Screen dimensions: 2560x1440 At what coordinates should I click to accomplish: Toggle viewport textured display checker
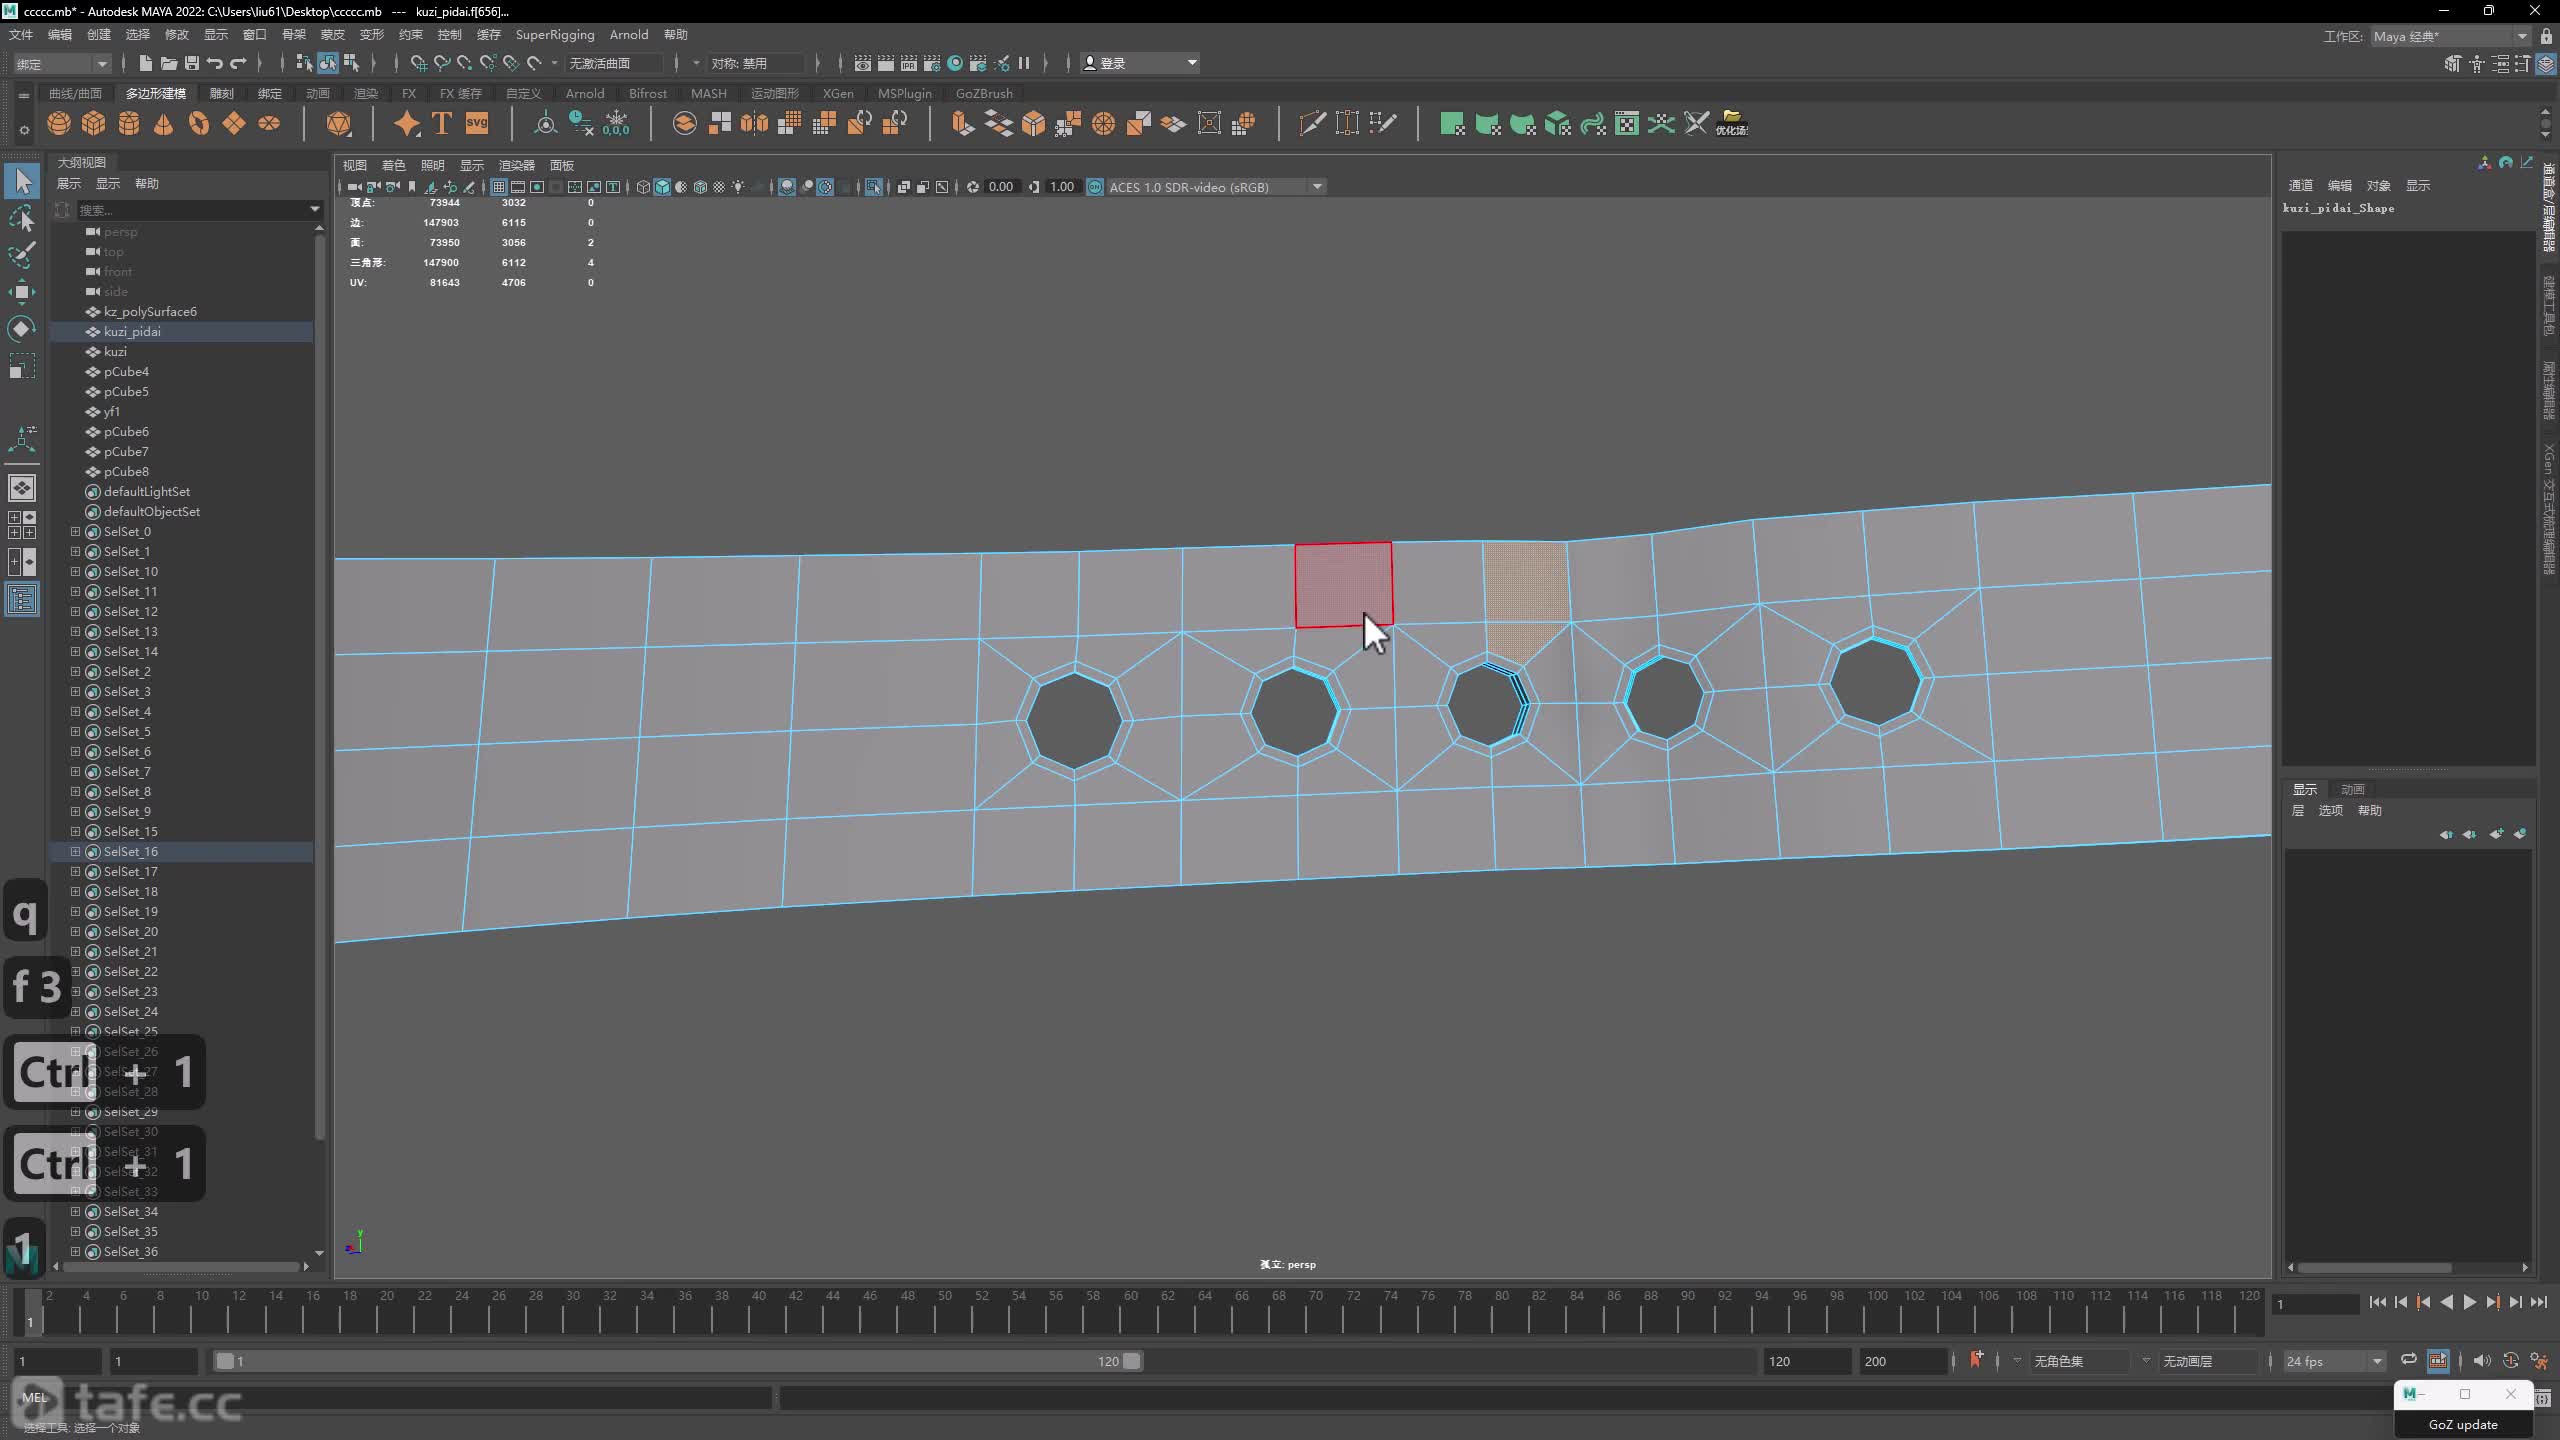(x=719, y=187)
